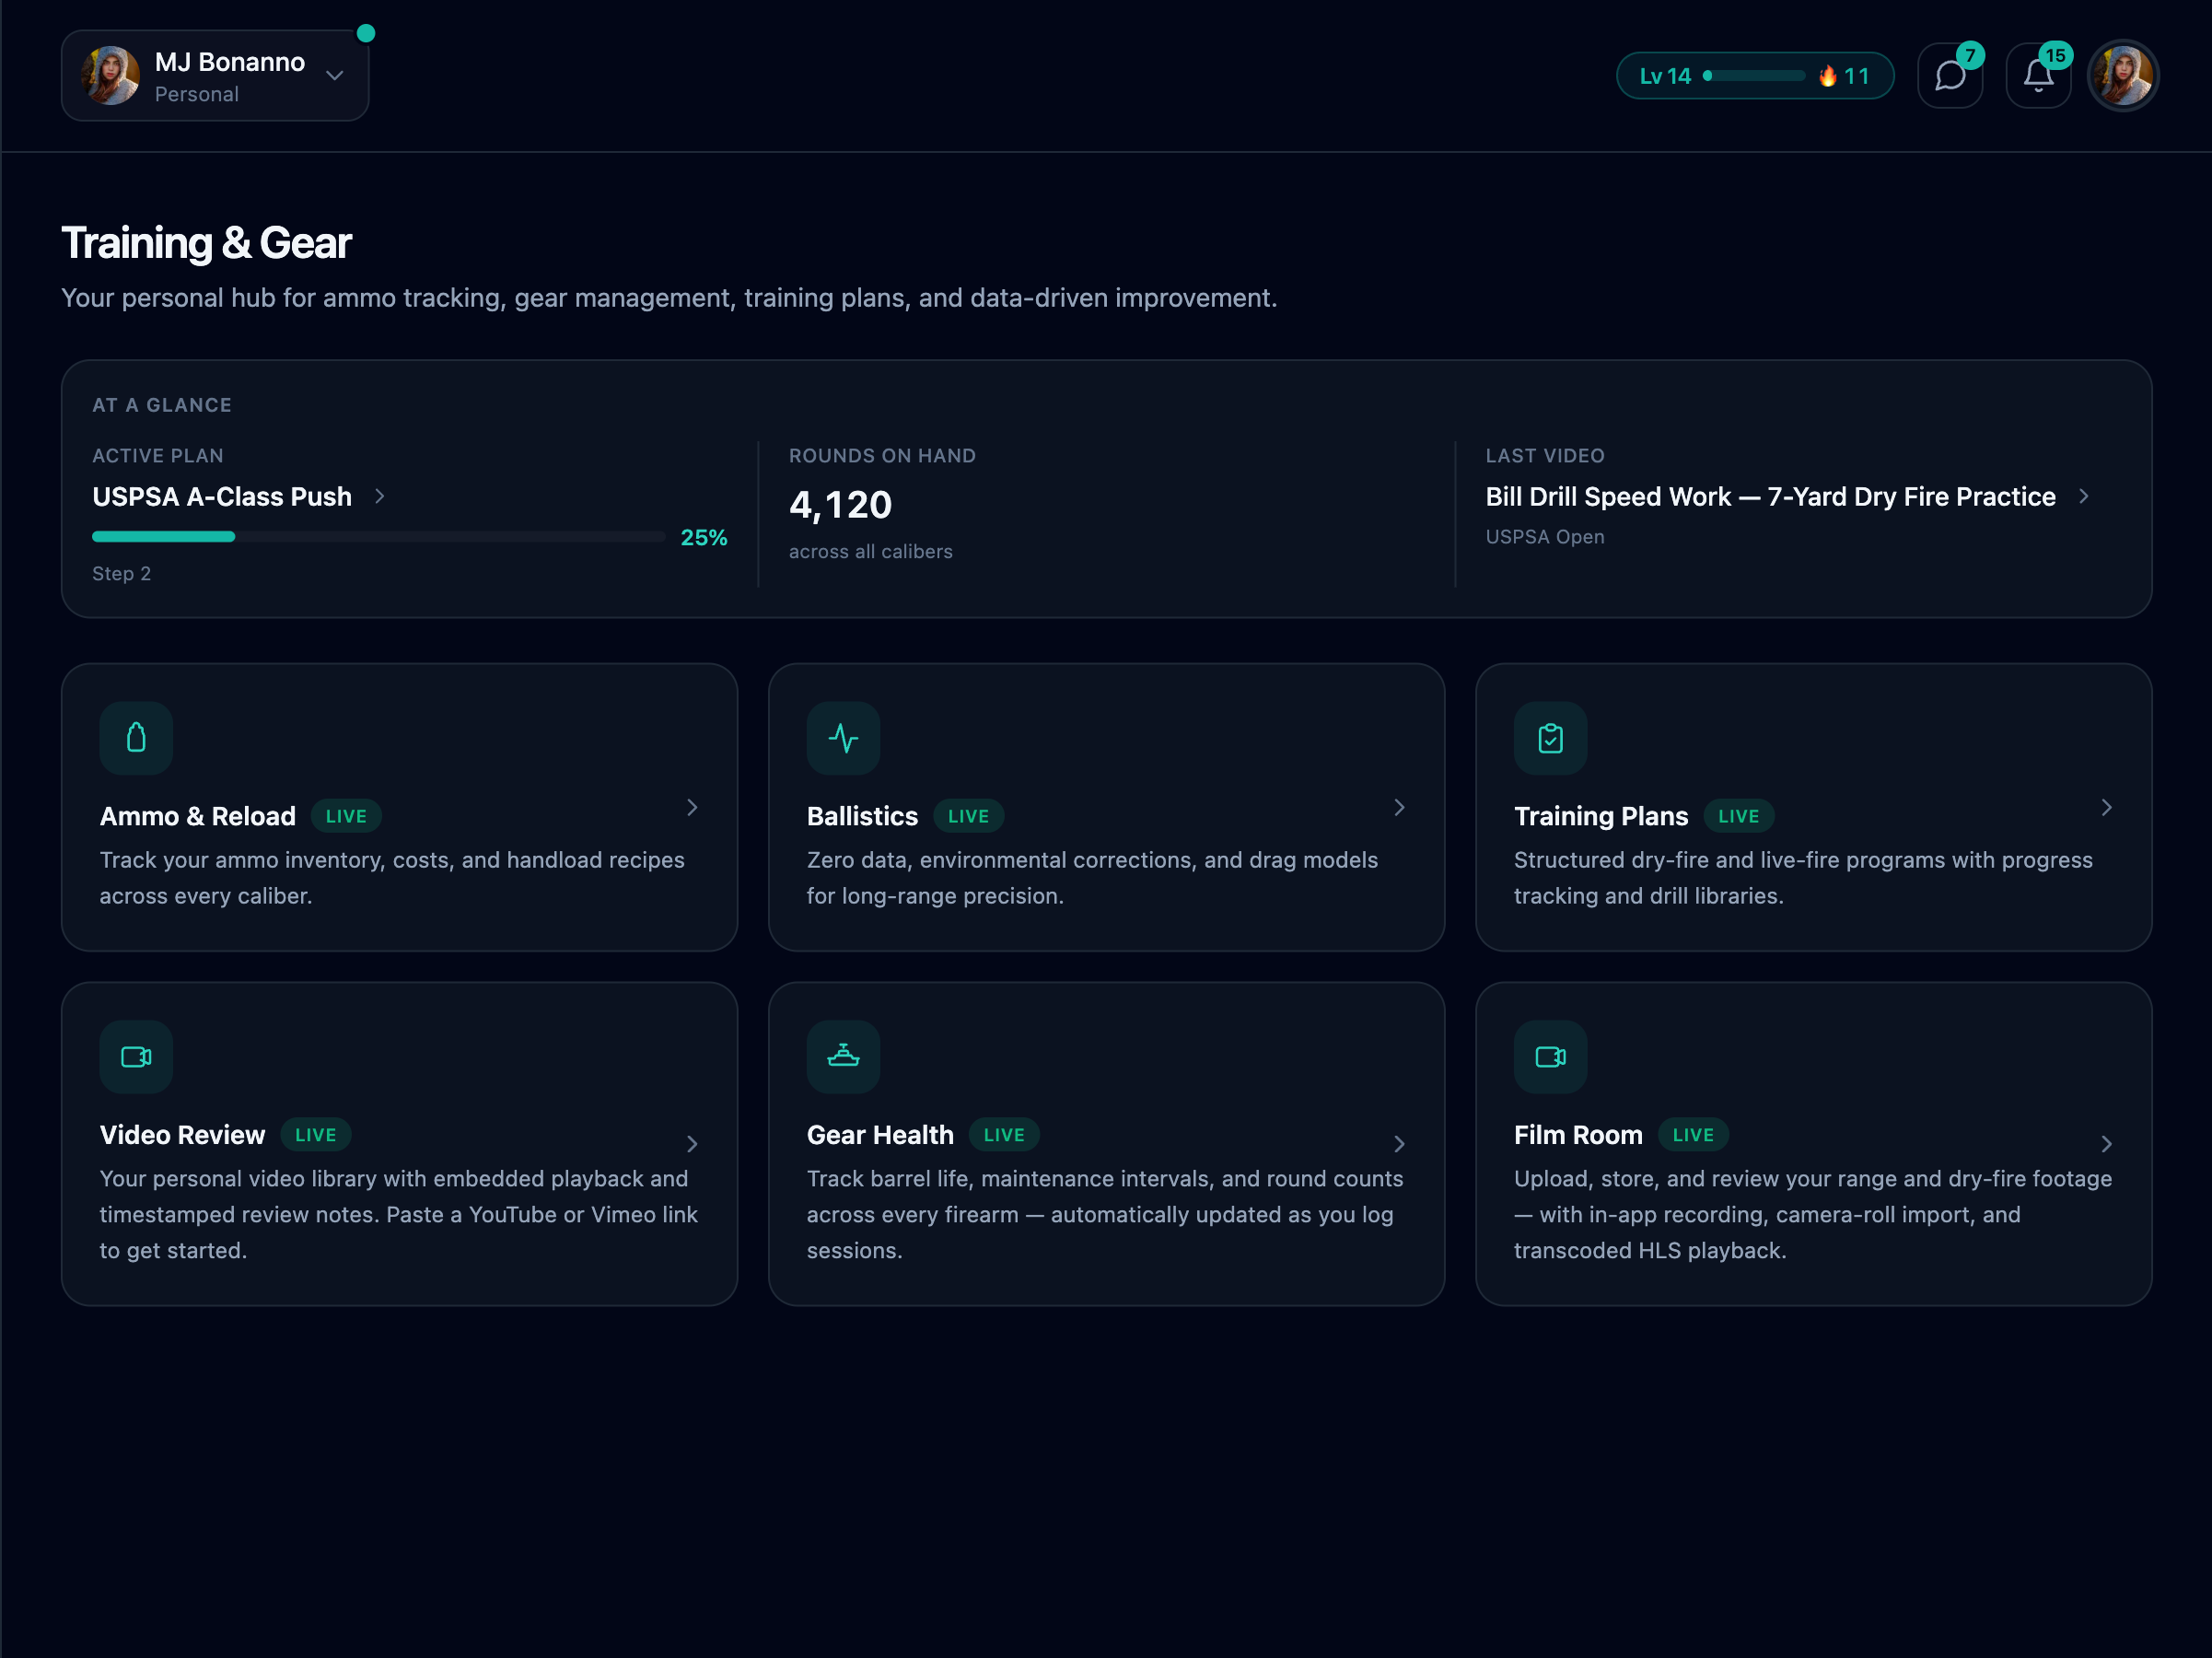Click the Gear Health maintenance icon

(x=843, y=1057)
